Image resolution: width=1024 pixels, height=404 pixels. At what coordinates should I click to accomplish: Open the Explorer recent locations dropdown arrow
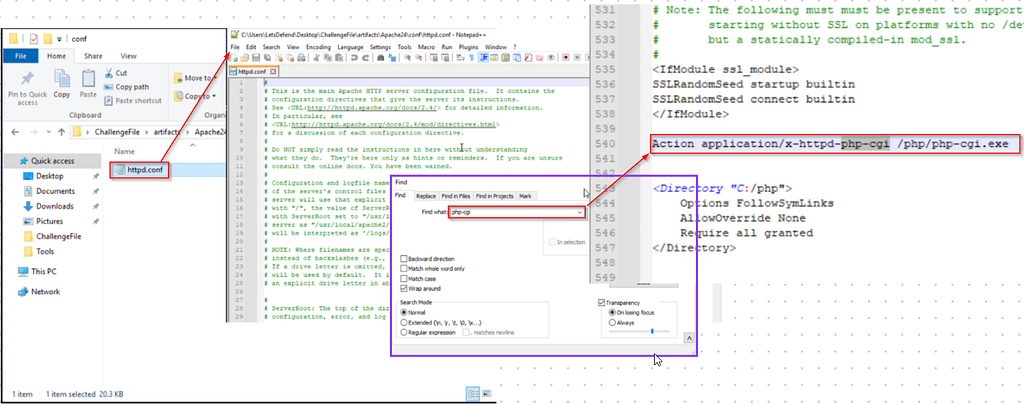(47, 132)
